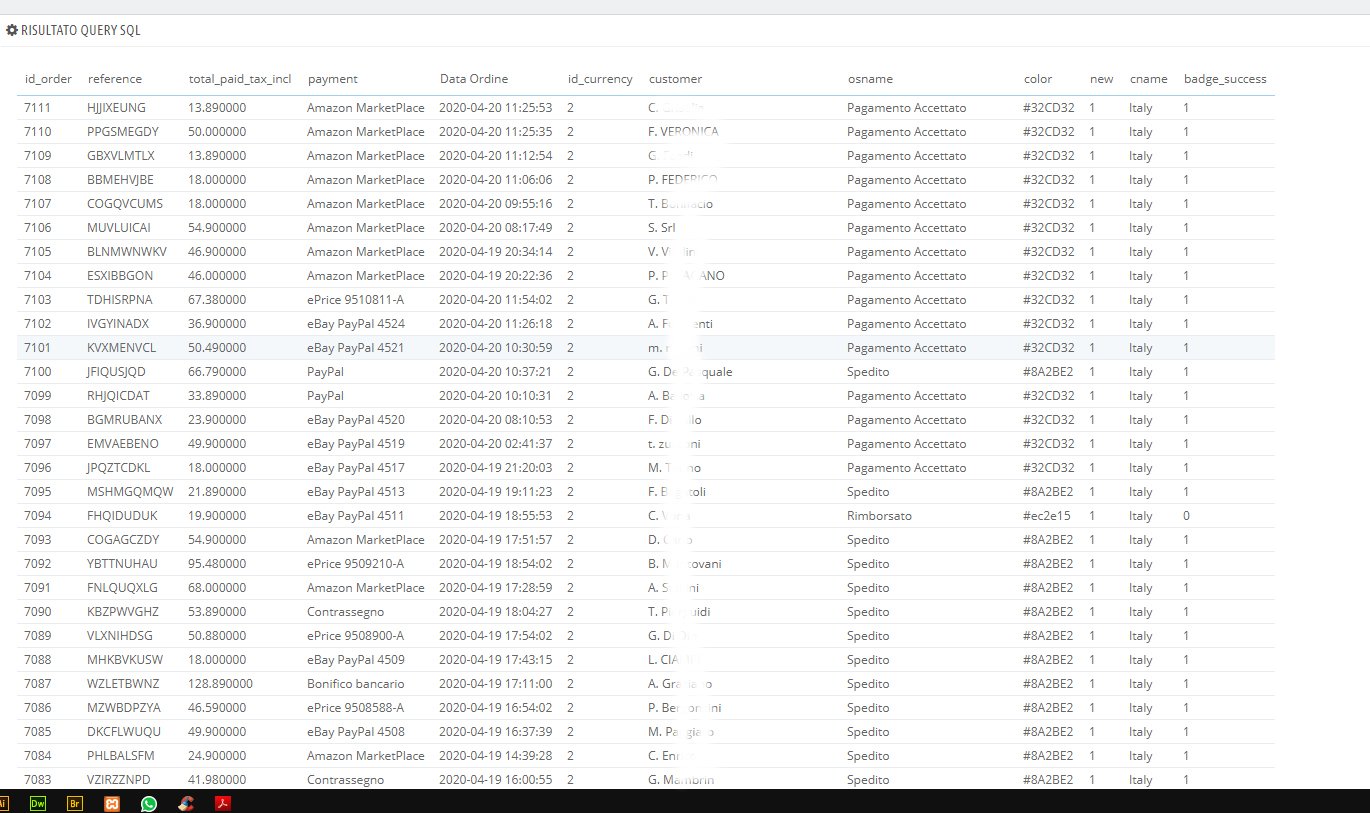This screenshot has height=813, width=1370.
Task: Click payment ePrice 9508588-A
Action: coord(355,707)
